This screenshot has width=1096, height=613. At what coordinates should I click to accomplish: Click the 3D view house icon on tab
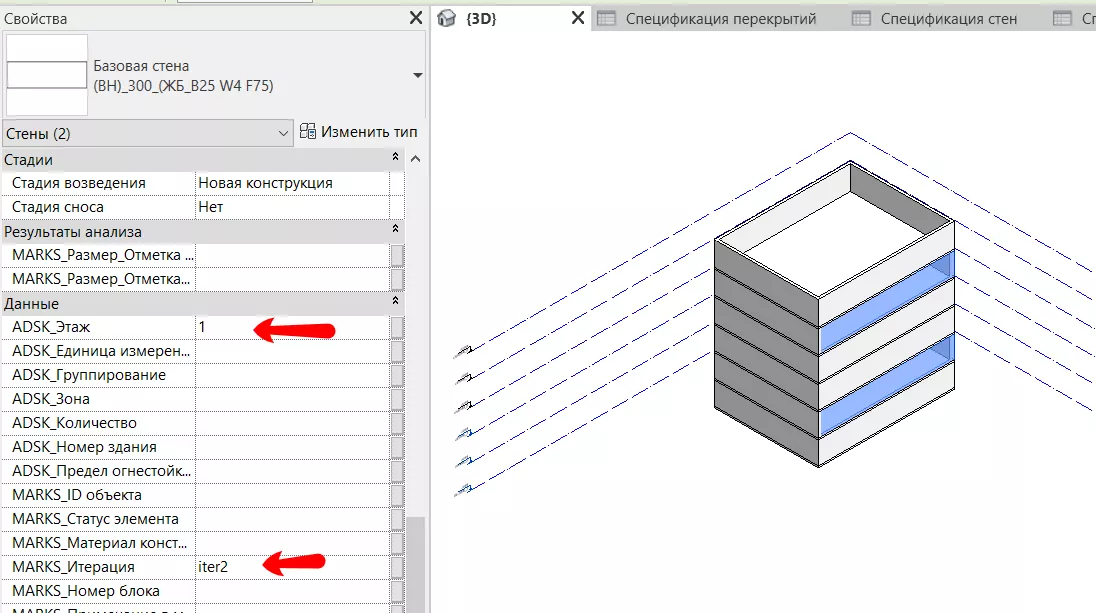coord(447,18)
